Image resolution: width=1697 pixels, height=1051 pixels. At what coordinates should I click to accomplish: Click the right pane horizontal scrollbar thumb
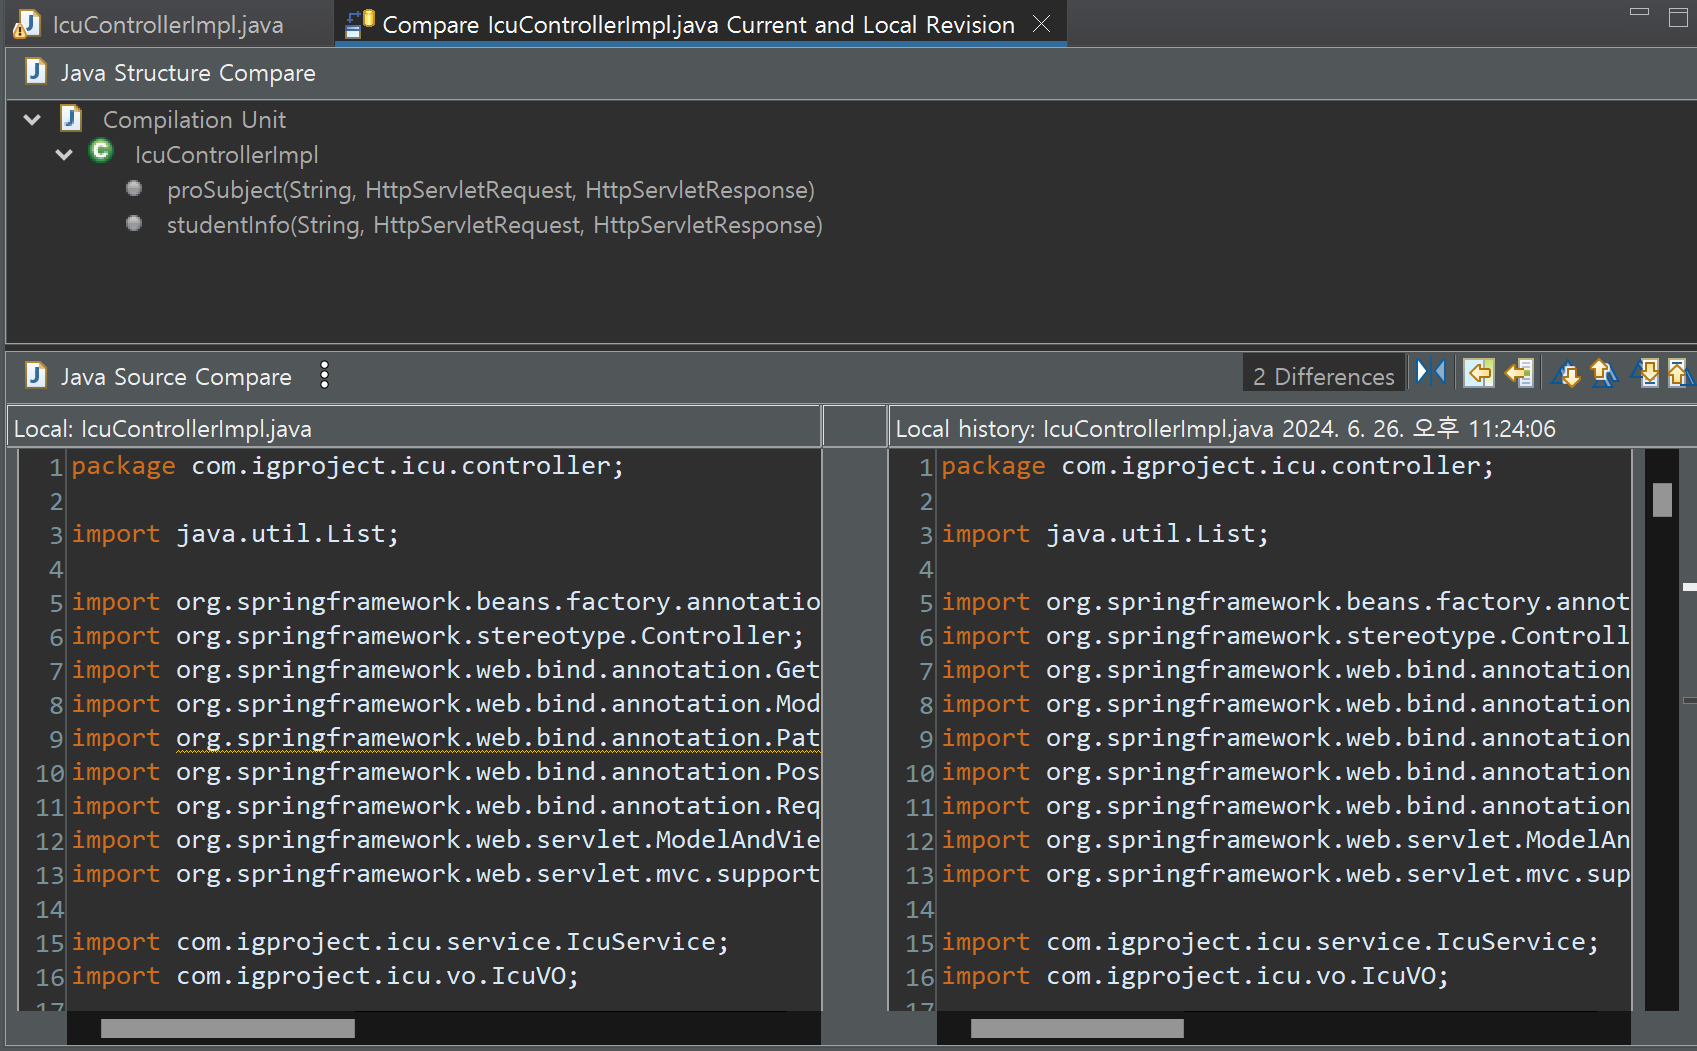(x=1077, y=1028)
